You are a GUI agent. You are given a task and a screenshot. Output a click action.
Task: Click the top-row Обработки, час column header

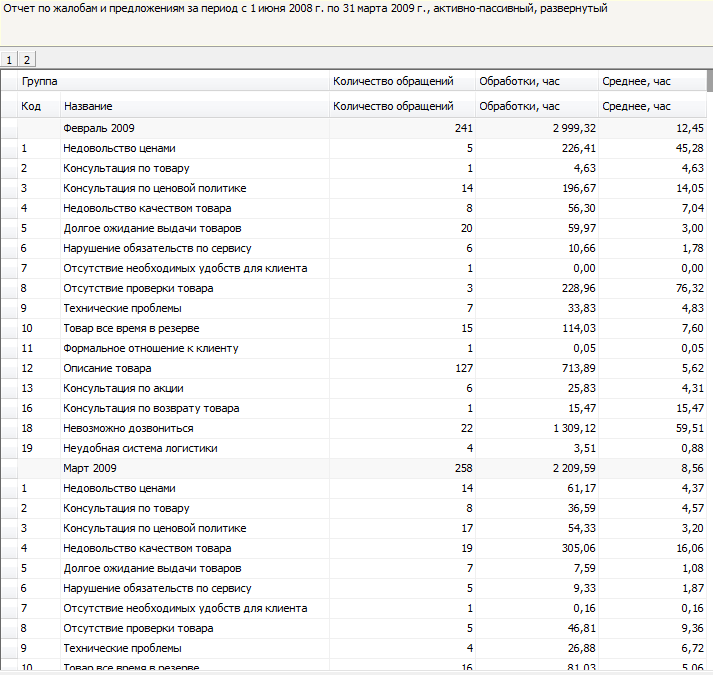click(x=537, y=81)
